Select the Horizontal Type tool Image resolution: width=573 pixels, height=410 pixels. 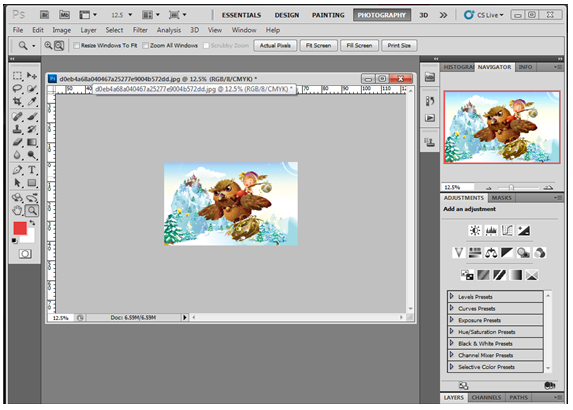(x=32, y=170)
